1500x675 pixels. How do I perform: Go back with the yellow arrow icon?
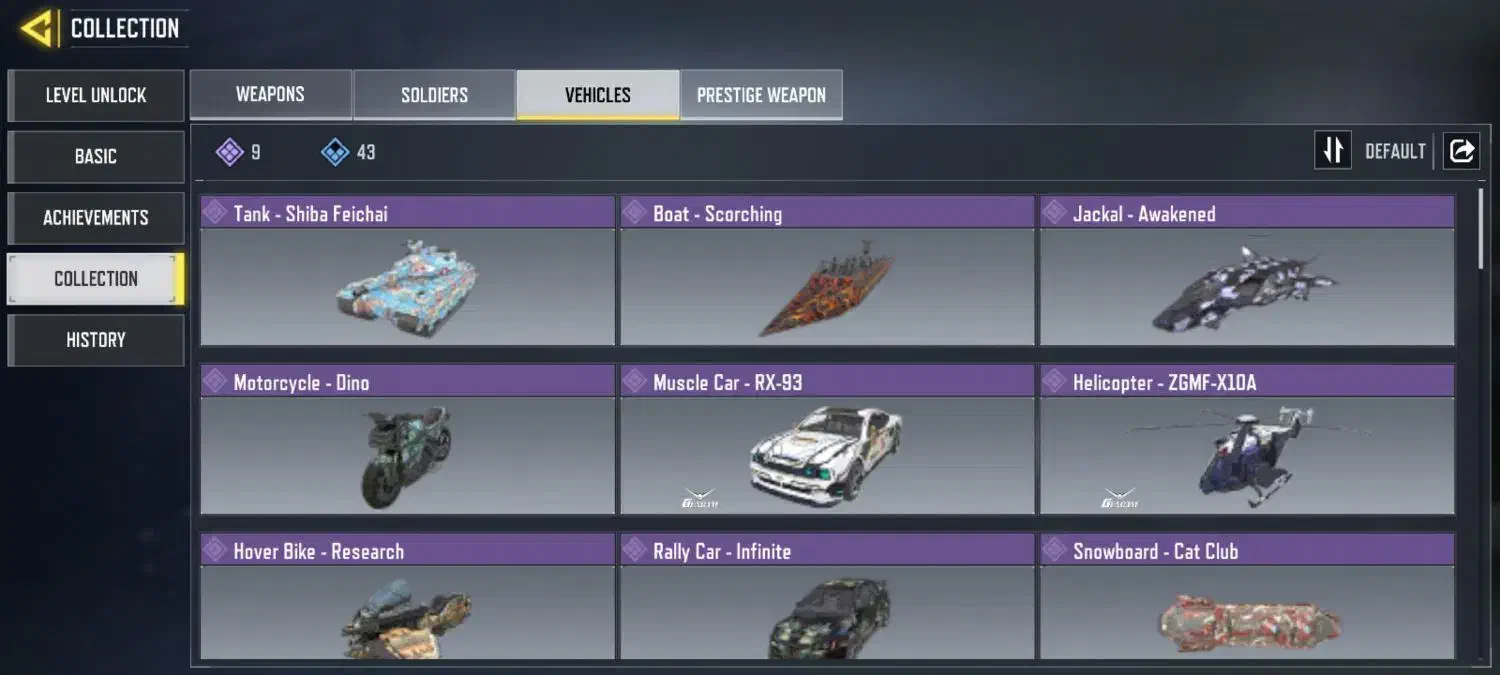(38, 28)
